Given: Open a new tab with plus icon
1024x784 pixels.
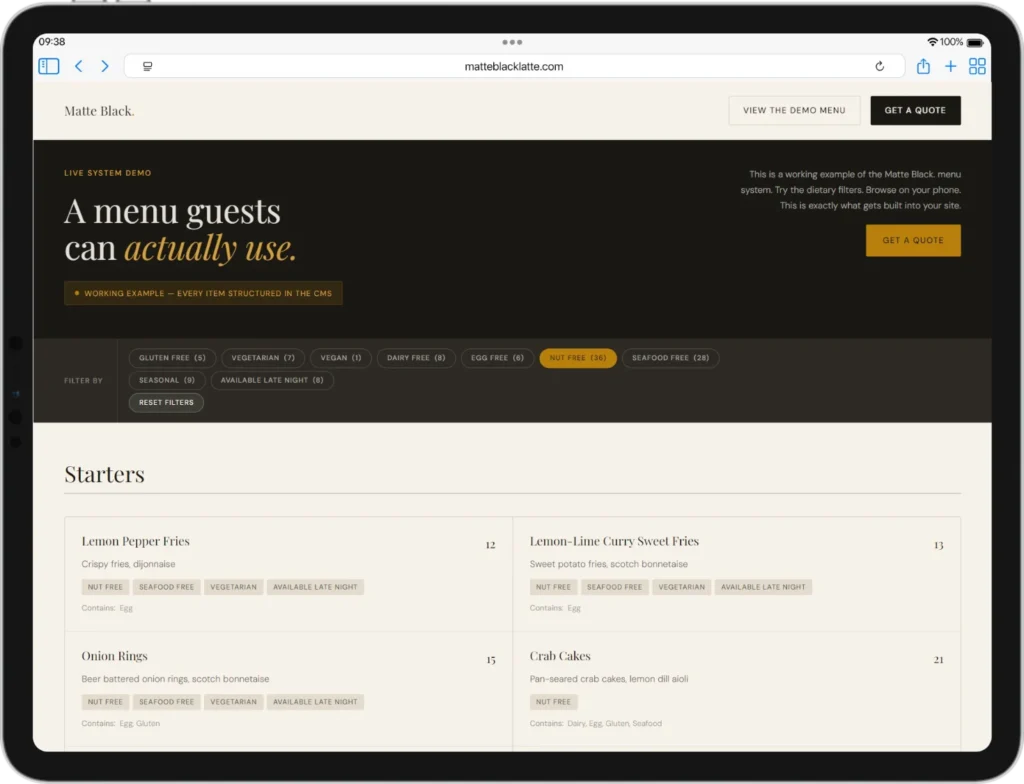Looking at the screenshot, I should [950, 66].
